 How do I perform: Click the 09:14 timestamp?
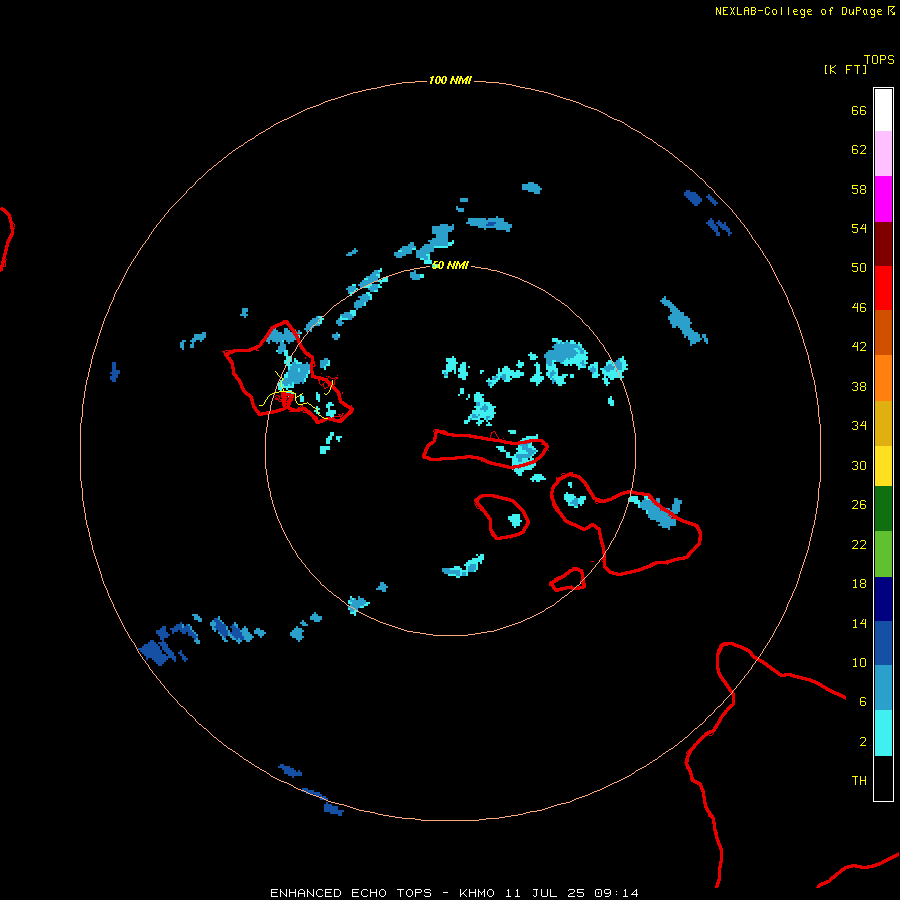pyautogui.click(x=618, y=893)
